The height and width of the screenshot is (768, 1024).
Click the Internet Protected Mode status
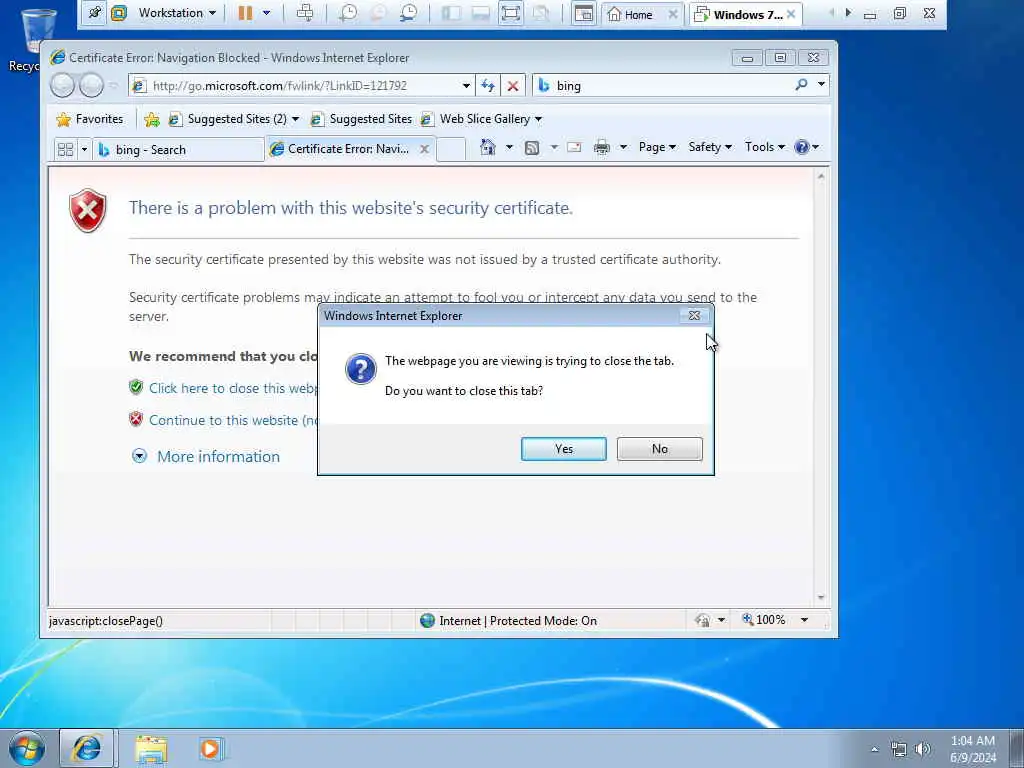[x=509, y=620]
